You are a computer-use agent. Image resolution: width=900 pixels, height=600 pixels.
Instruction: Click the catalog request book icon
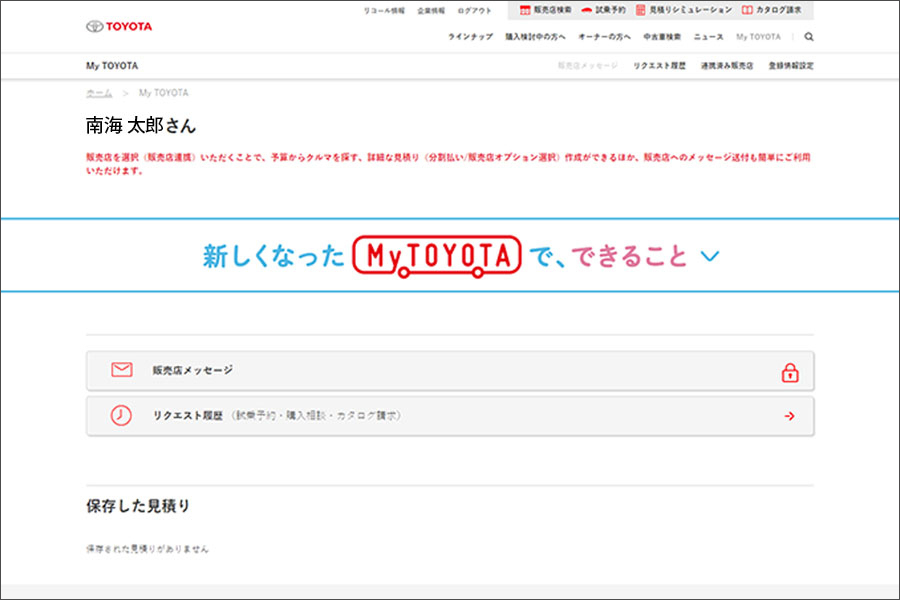point(747,10)
